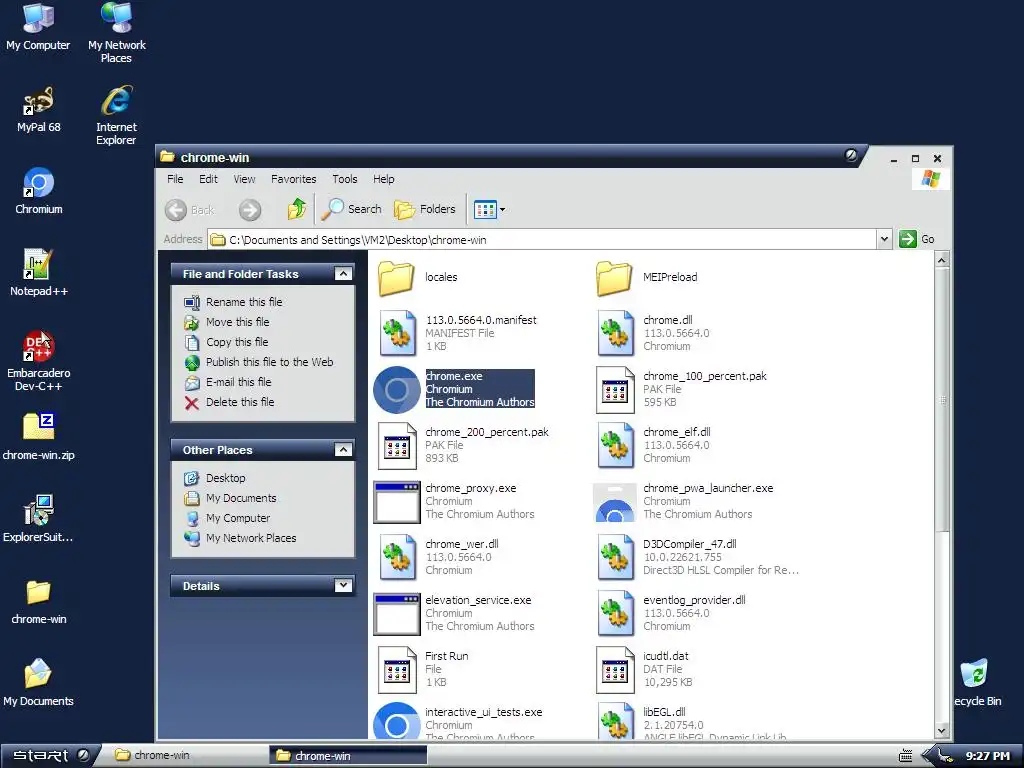The height and width of the screenshot is (768, 1024).
Task: Collapse Other Places panel
Action: click(x=343, y=449)
